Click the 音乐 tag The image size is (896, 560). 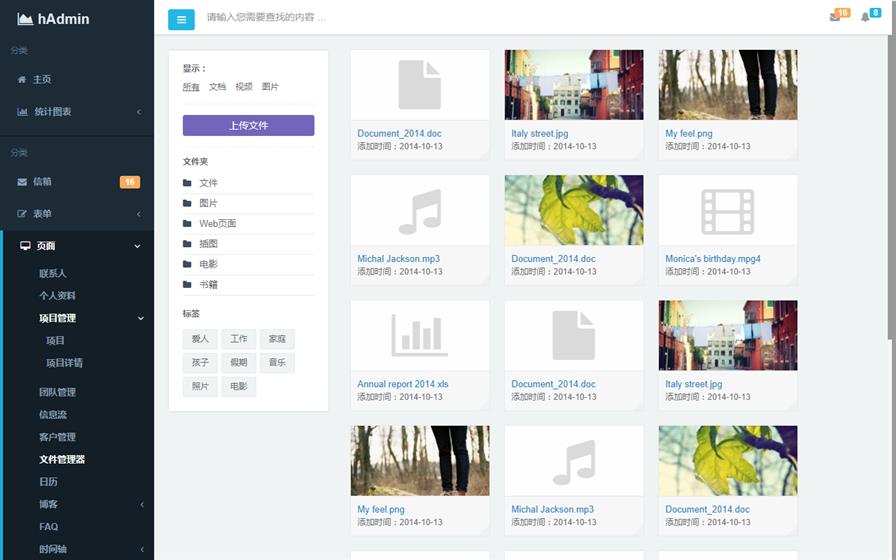[x=277, y=362]
